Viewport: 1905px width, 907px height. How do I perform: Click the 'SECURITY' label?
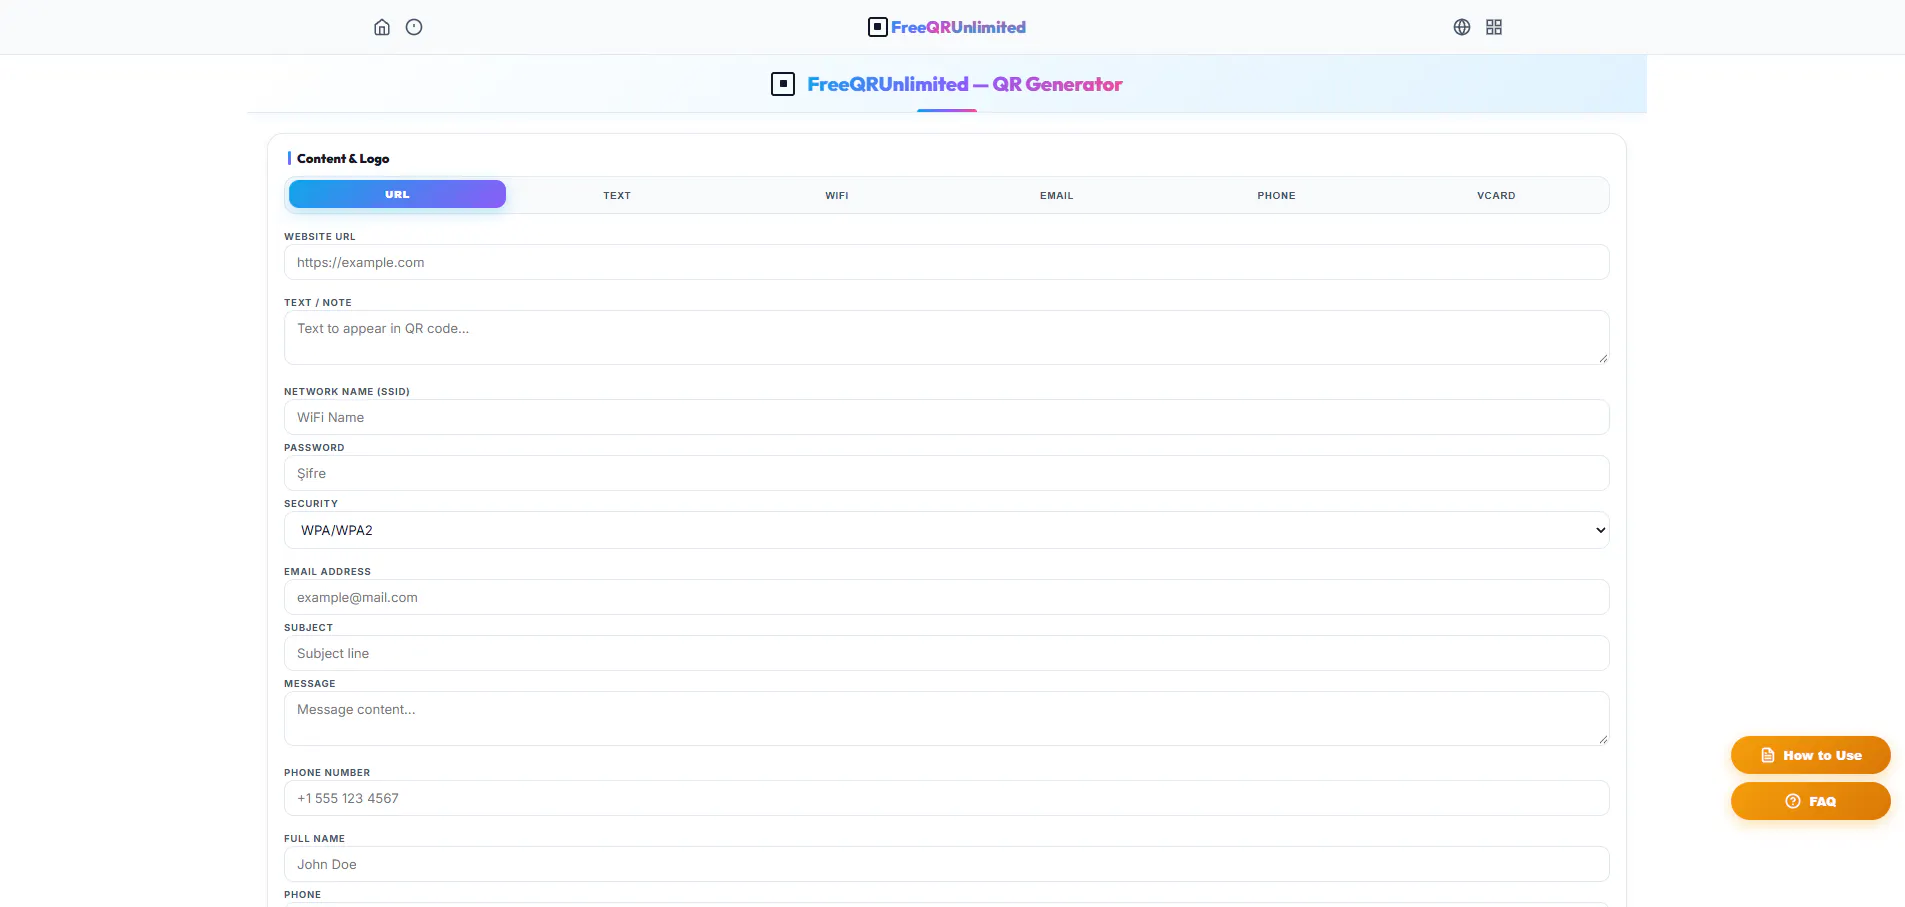[x=311, y=504]
